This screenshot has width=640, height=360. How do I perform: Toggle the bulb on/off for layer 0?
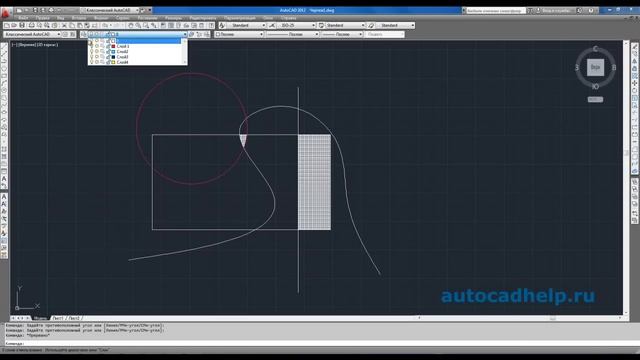(x=91, y=41)
